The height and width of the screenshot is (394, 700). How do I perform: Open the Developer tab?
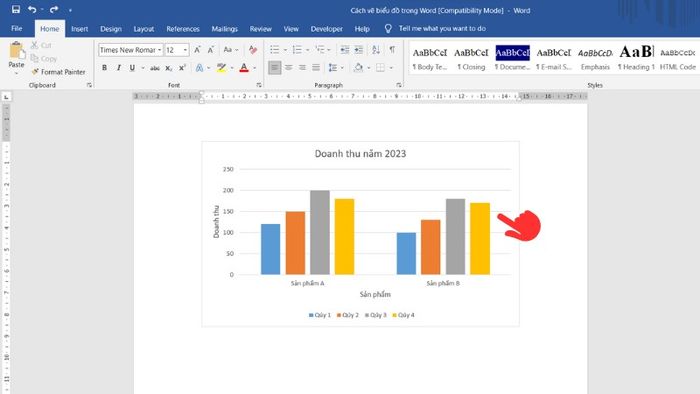coord(326,29)
